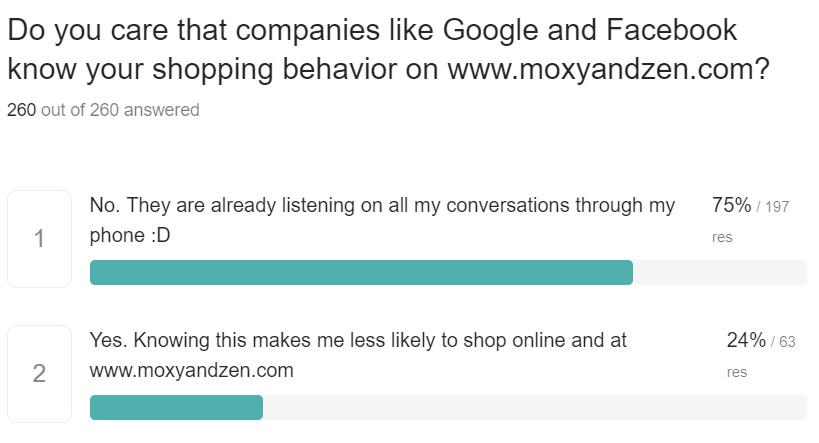Click the 'res' label under 75%
Screen dimensions: 819x443
(x=722, y=237)
